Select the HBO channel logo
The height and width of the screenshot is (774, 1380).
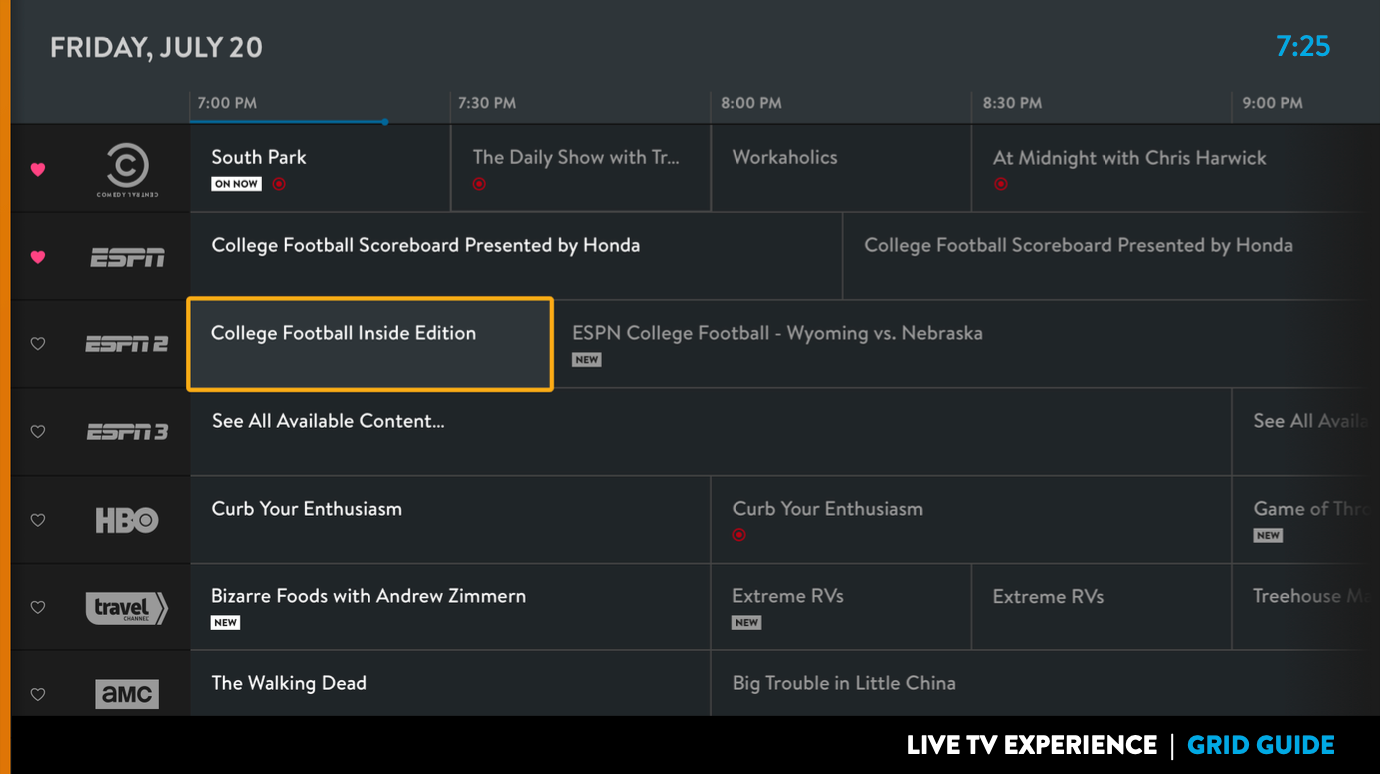(x=127, y=520)
